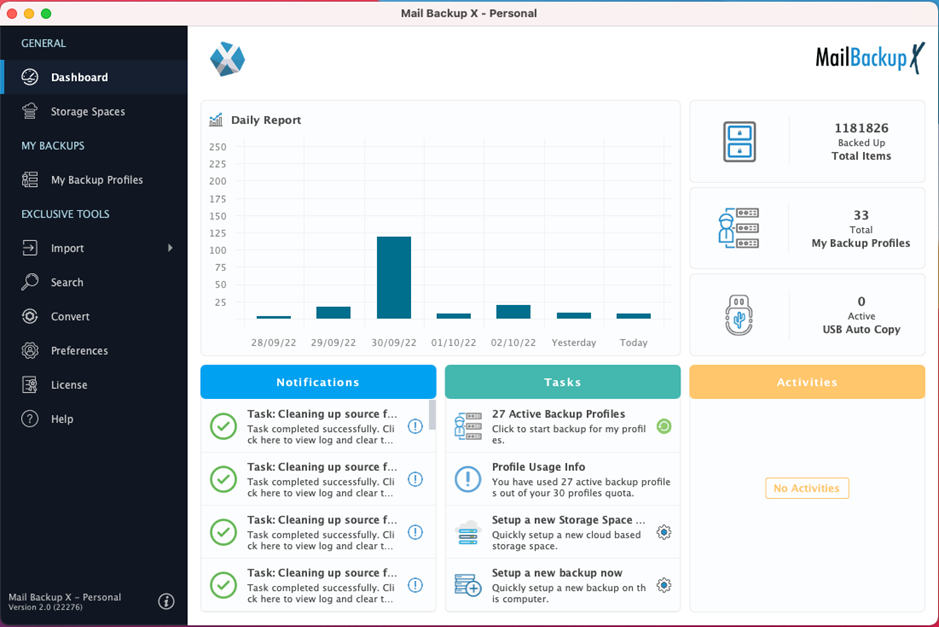Open Dashboard from the sidebar
This screenshot has width=939, height=627.
click(94, 77)
